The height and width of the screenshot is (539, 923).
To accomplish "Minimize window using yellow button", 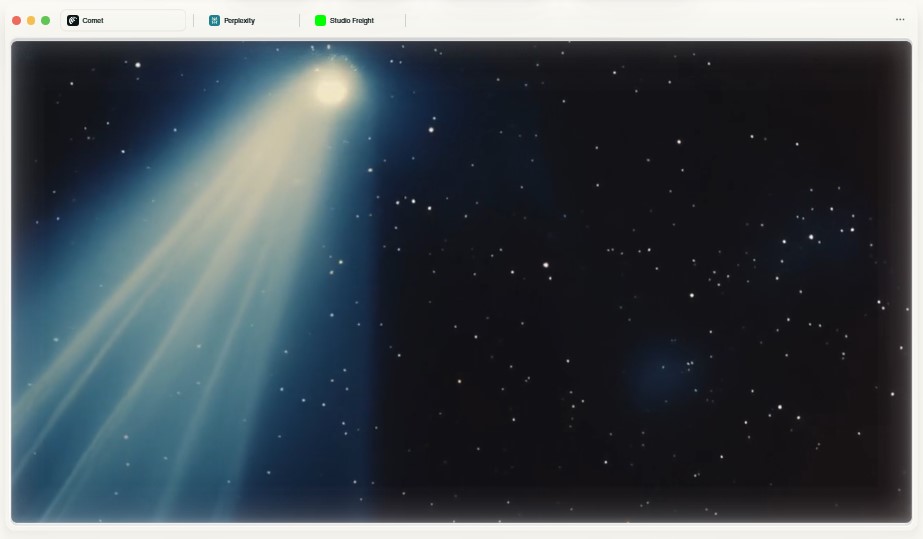I will click(31, 21).
